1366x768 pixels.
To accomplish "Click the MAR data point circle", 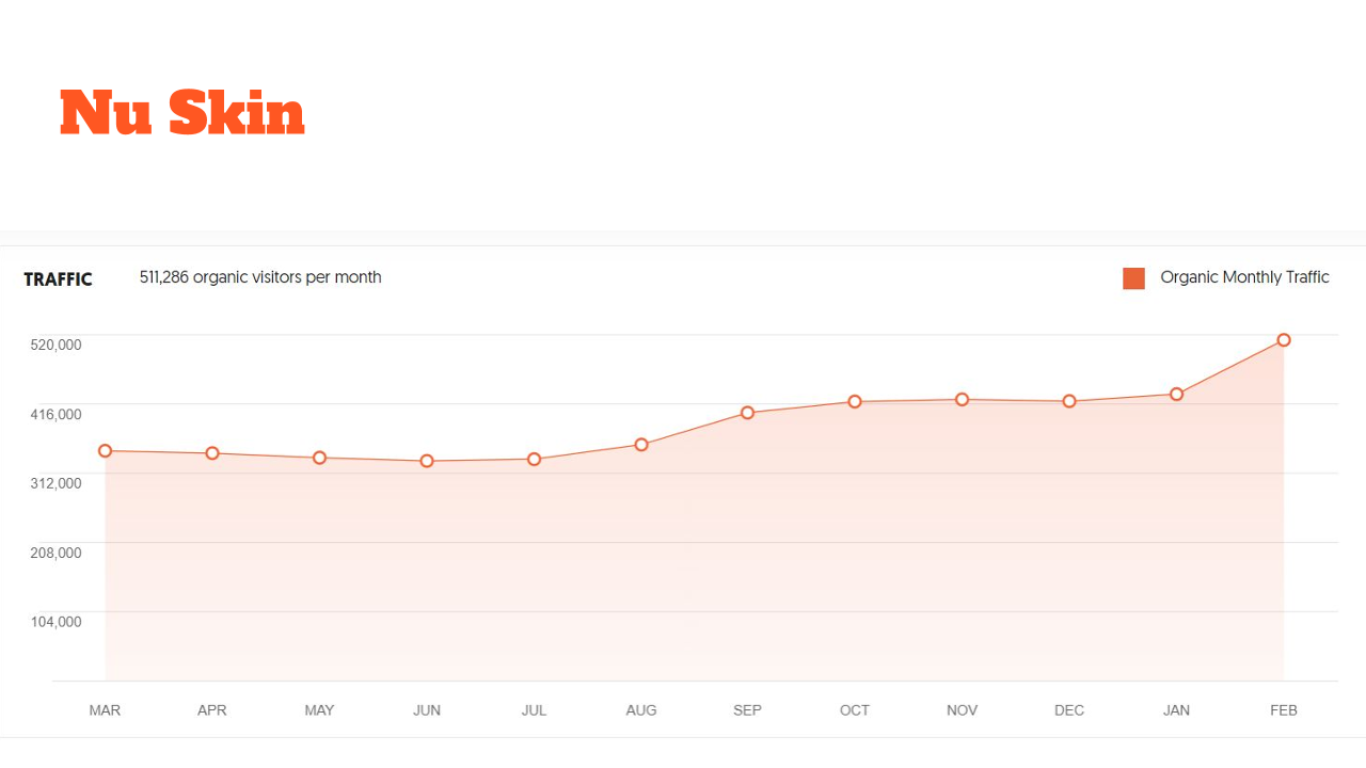I will coord(105,451).
